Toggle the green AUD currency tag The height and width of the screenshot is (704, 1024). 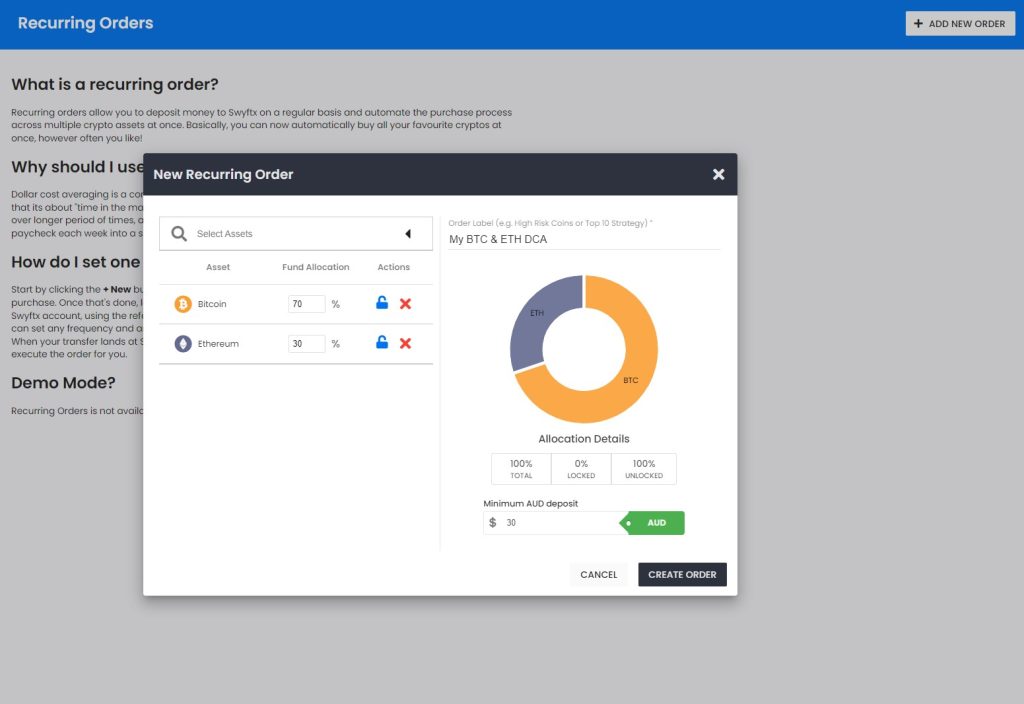(x=655, y=522)
